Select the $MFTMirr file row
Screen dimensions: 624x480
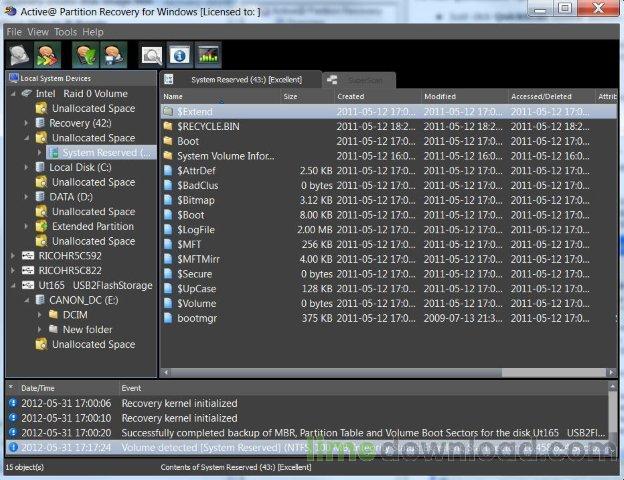click(x=389, y=259)
